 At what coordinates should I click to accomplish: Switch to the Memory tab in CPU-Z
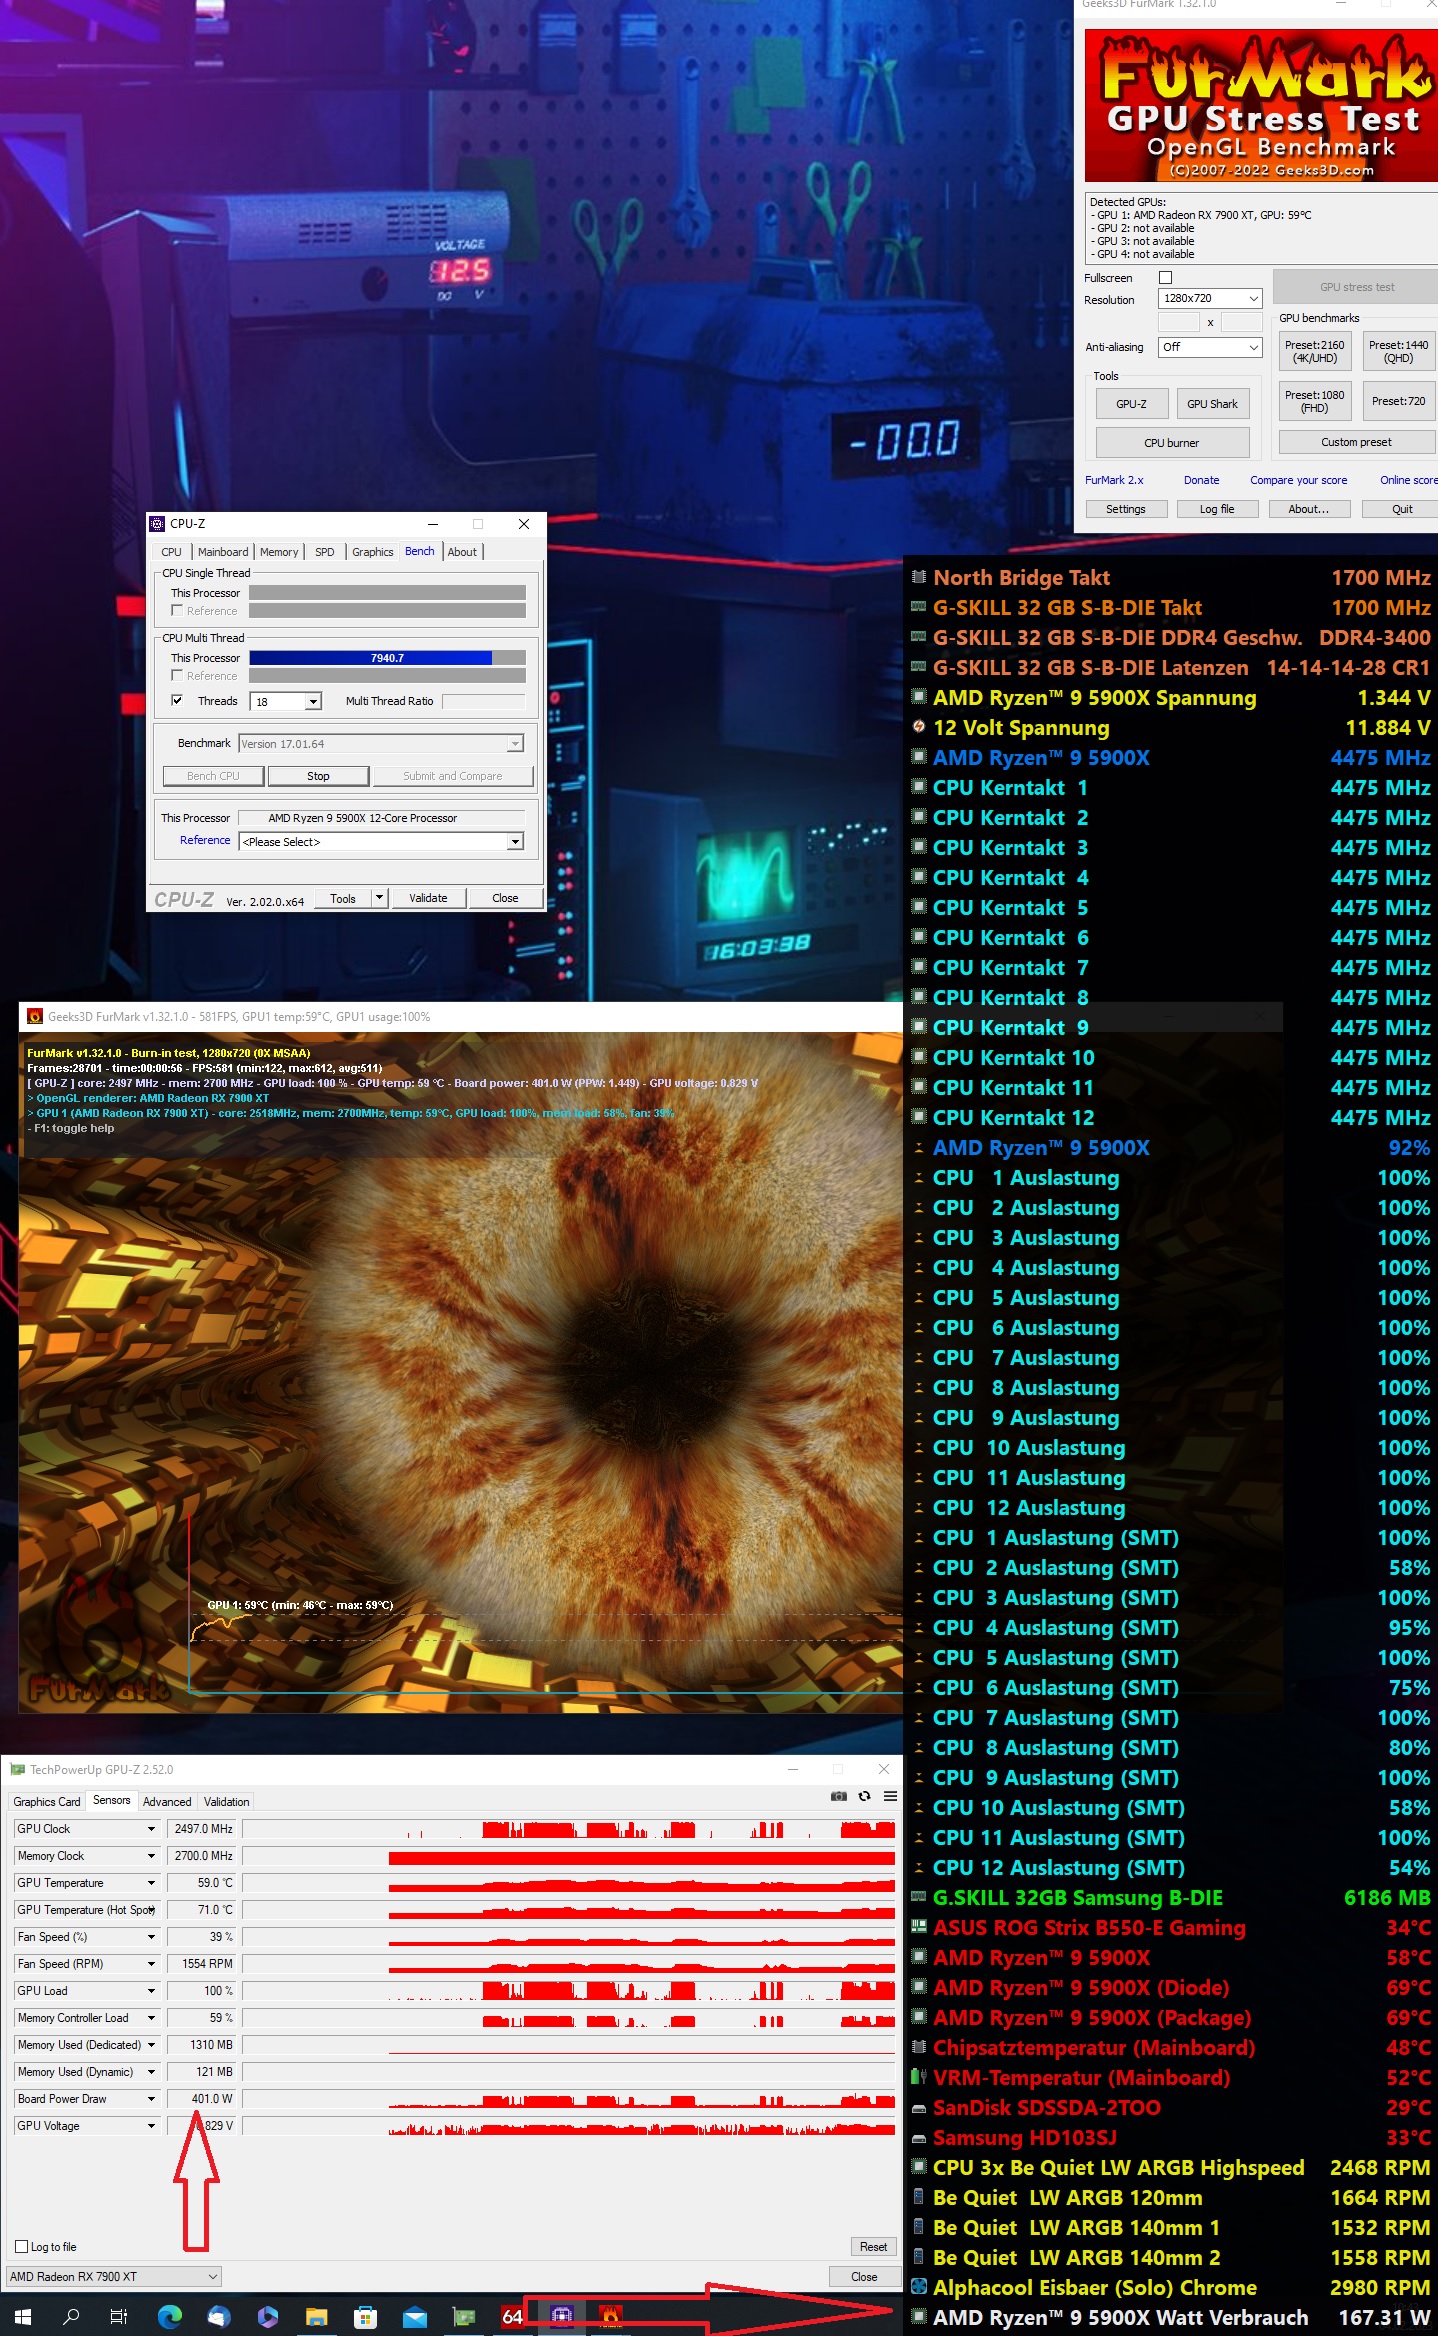pos(279,552)
